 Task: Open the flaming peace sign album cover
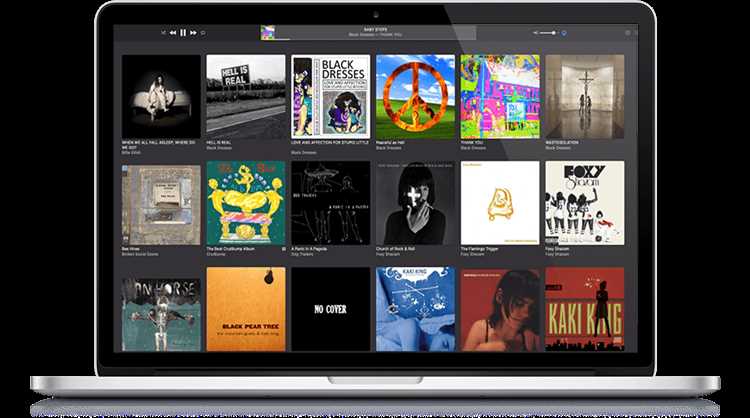(x=415, y=97)
